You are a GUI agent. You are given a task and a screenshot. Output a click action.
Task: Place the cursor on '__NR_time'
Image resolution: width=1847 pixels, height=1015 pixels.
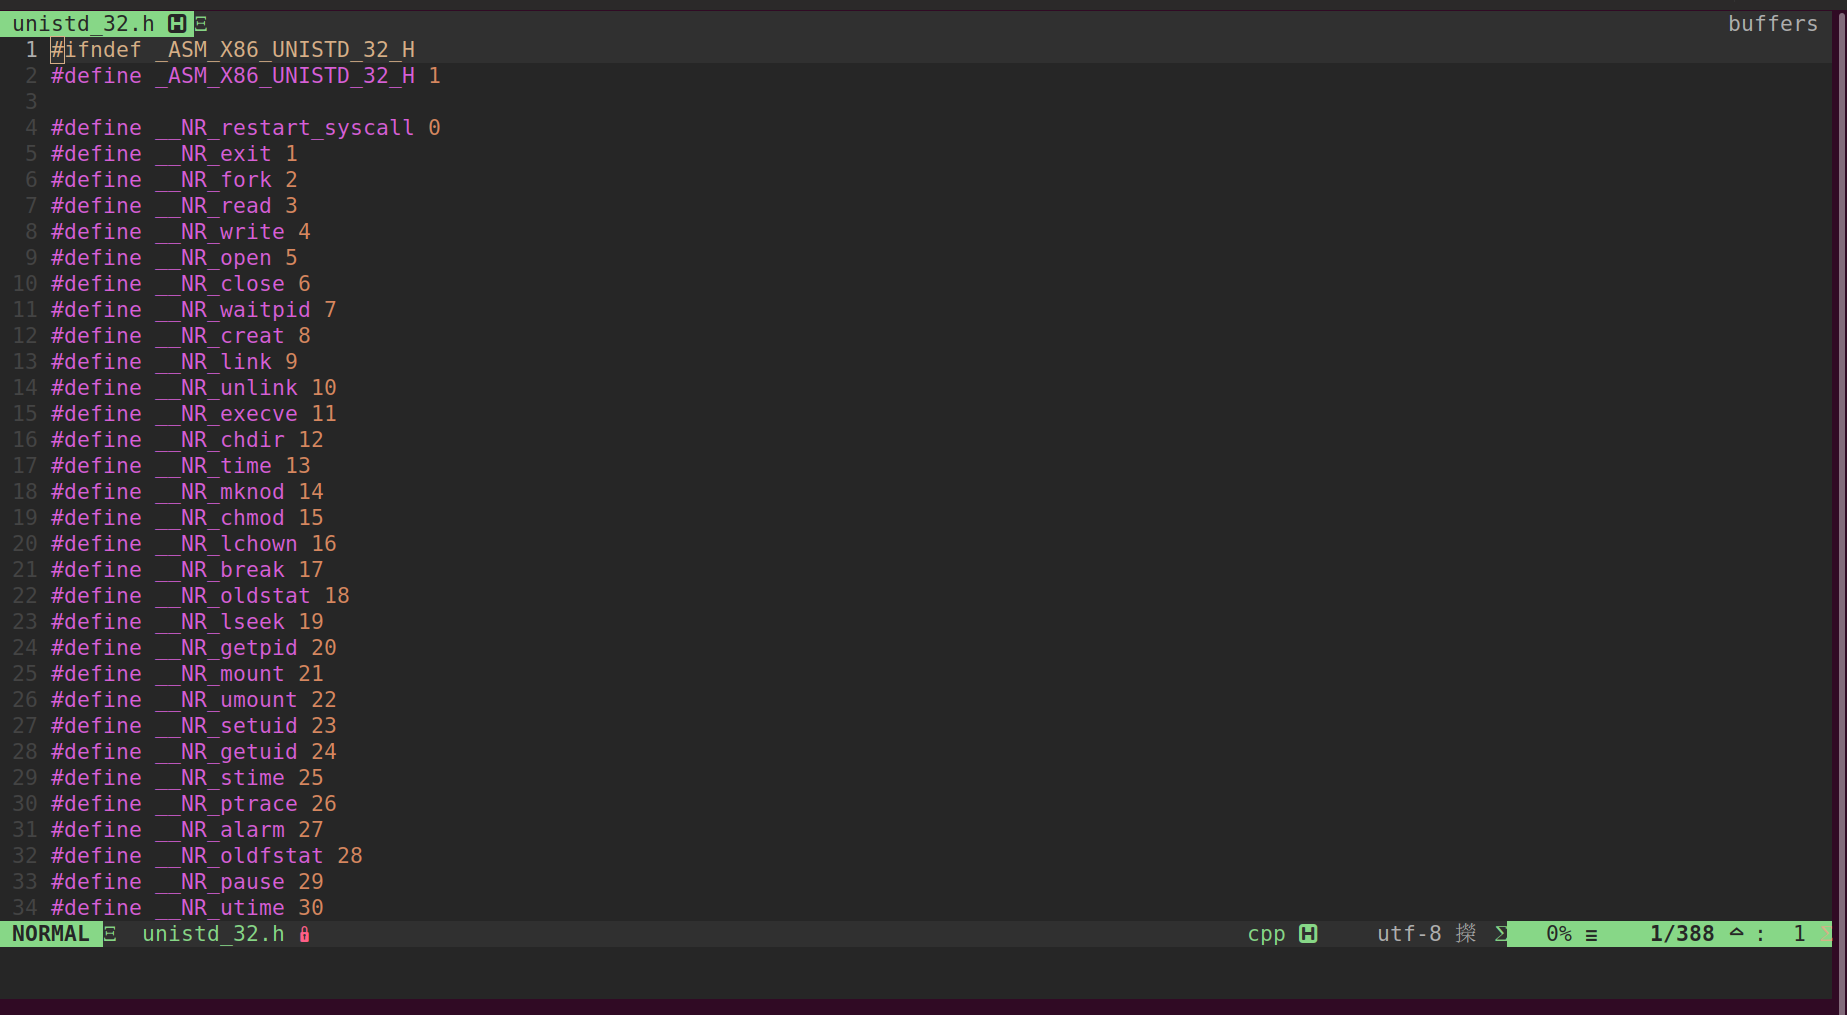coord(213,466)
